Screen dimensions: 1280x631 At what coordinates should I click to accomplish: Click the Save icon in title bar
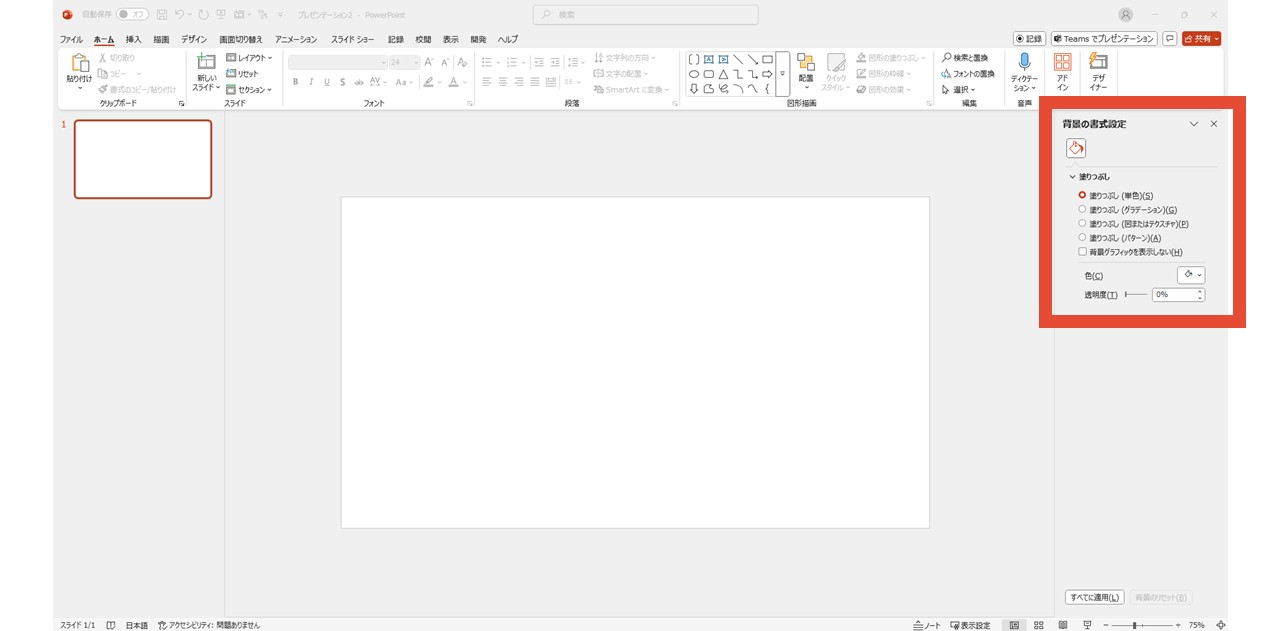163,15
